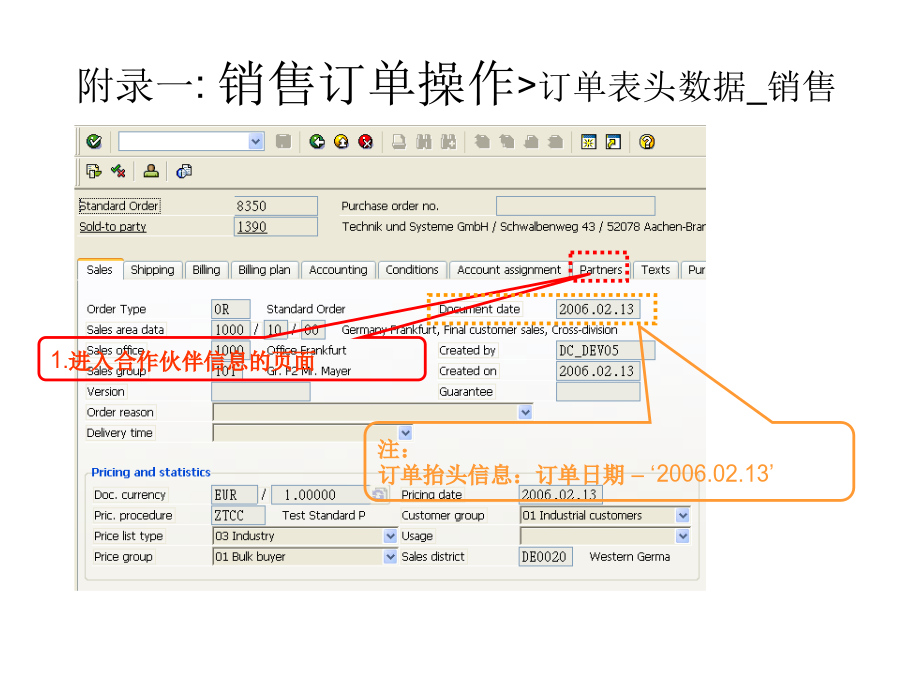This screenshot has width=900, height=675.
Task: Click the Western Germa district description
Action: tap(630, 557)
